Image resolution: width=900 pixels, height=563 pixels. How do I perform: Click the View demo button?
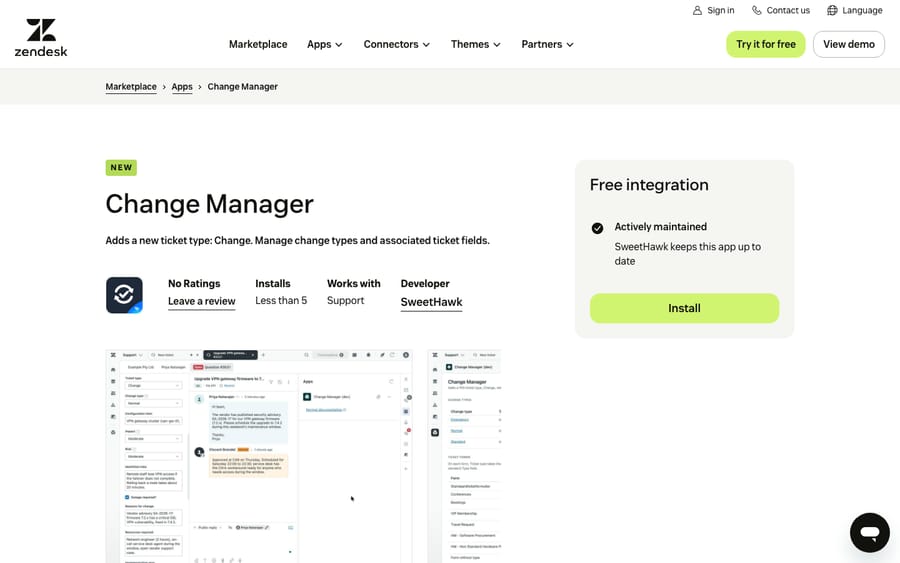[x=849, y=44]
